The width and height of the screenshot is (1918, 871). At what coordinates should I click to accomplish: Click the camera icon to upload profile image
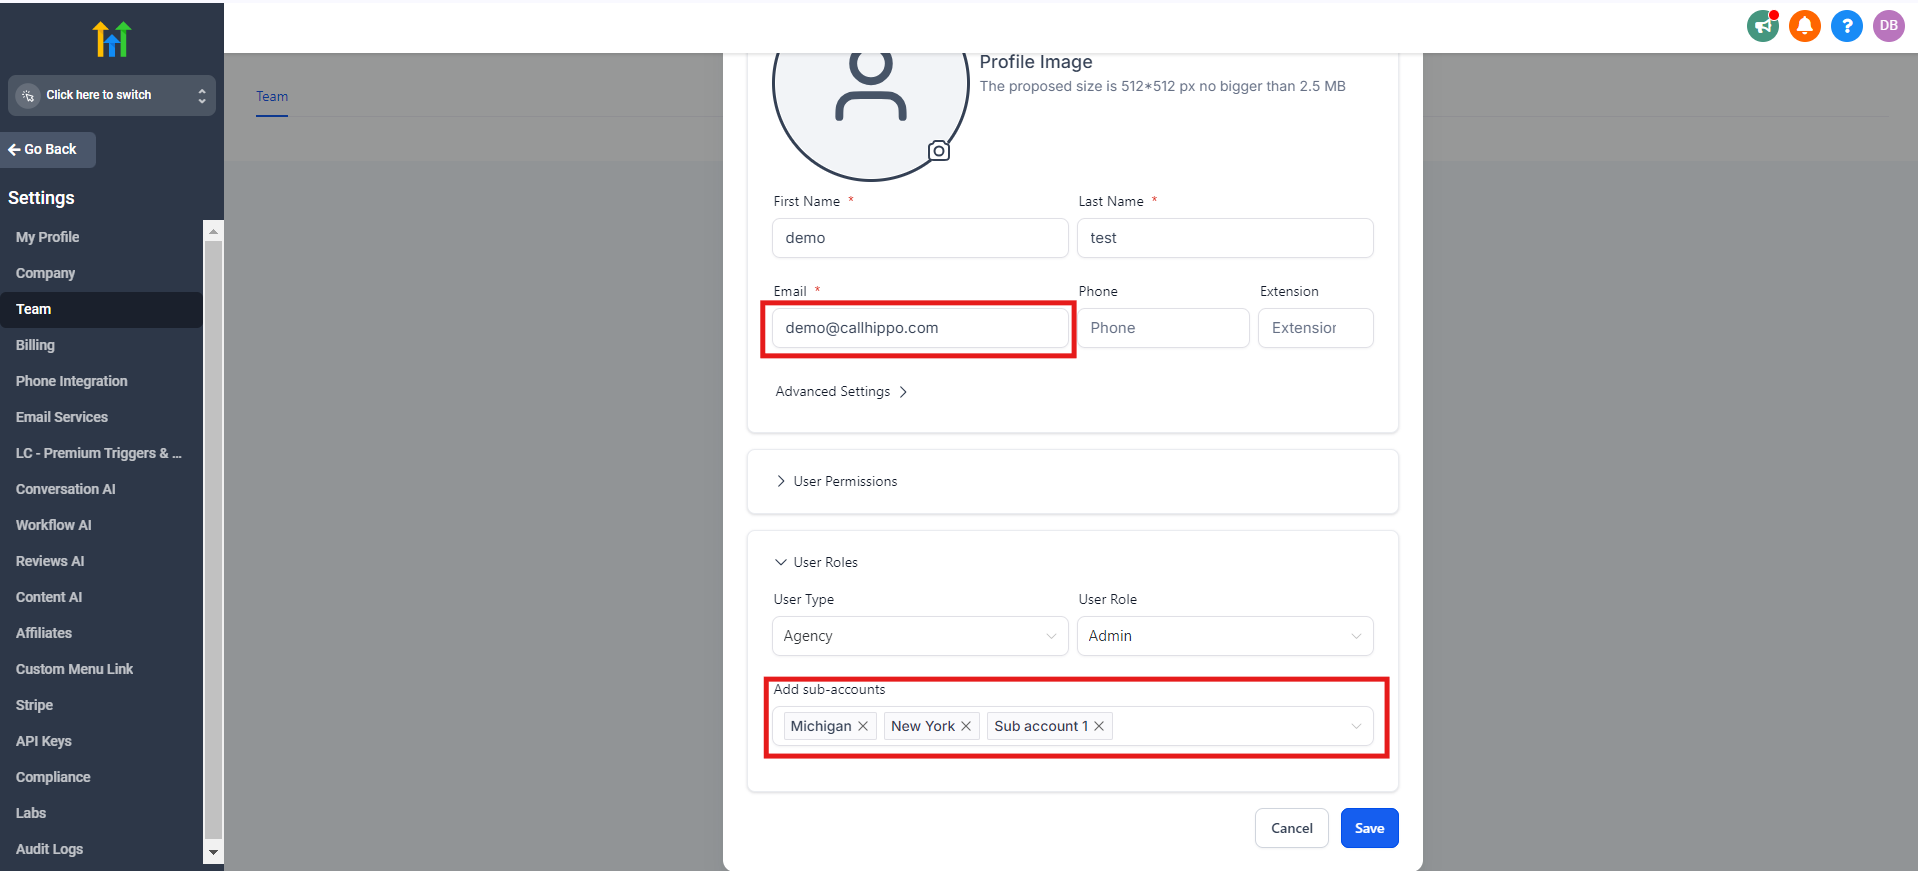click(939, 151)
